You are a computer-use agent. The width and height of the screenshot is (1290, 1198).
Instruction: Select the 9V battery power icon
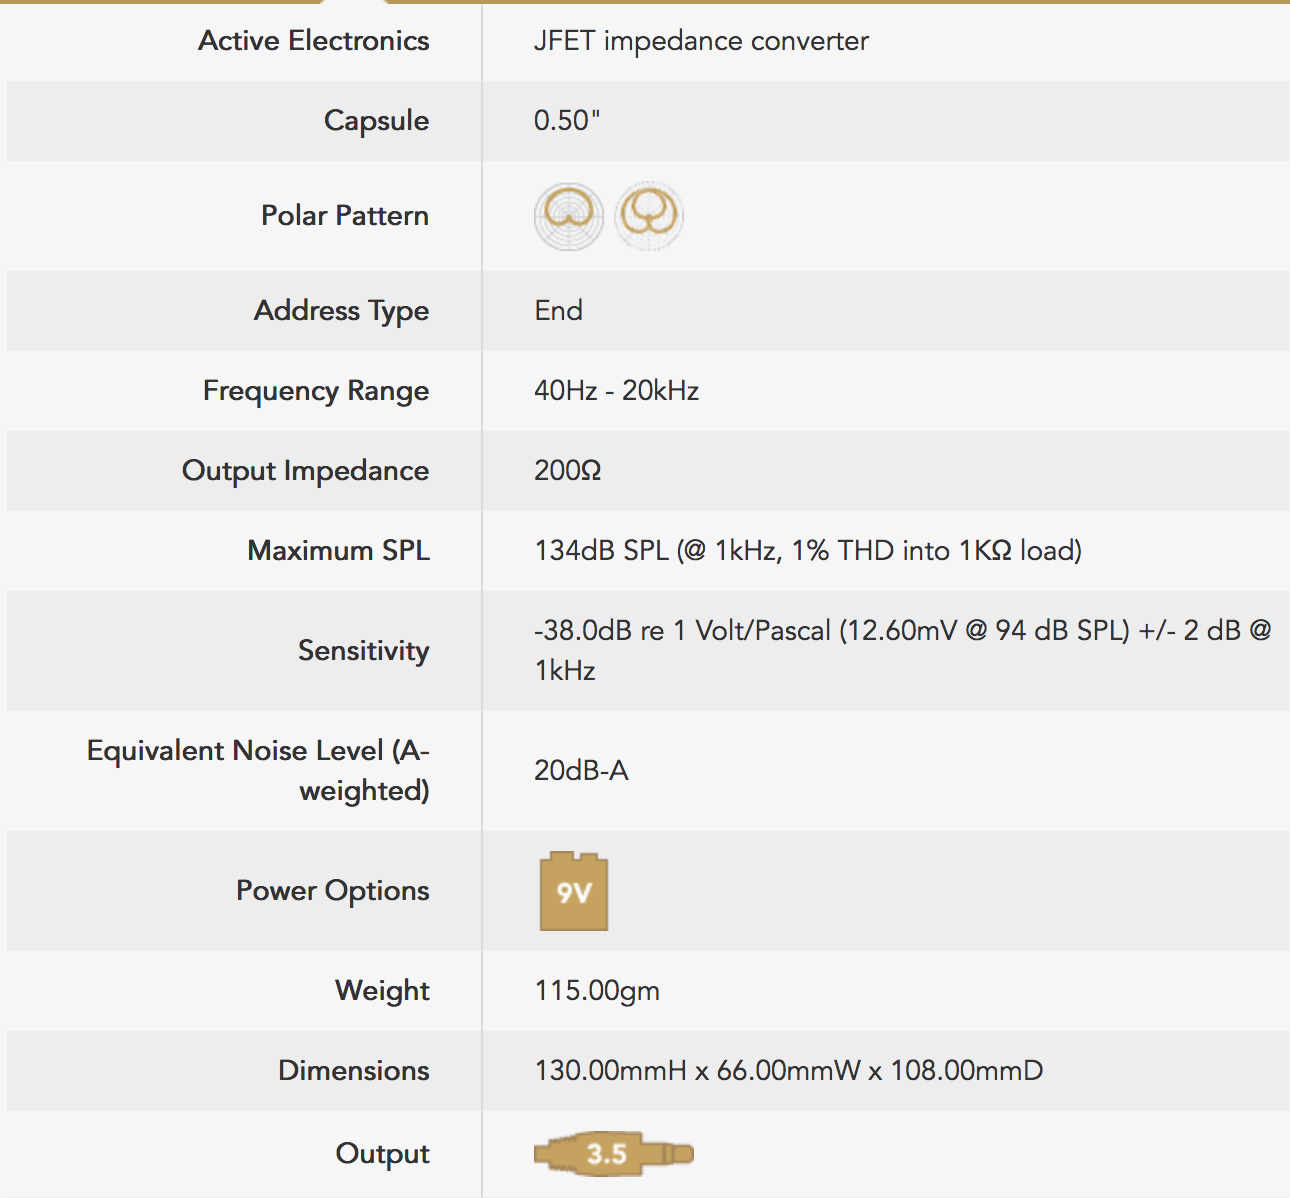(574, 891)
